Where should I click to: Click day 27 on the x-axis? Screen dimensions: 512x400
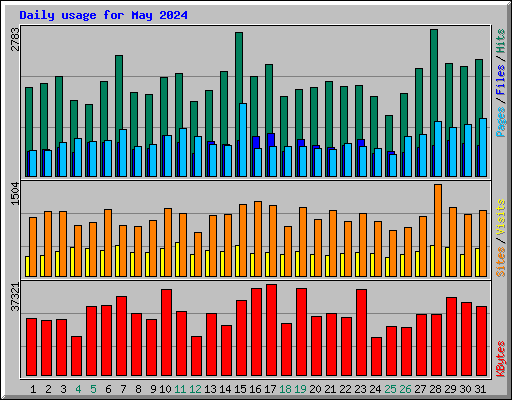[x=420, y=389]
